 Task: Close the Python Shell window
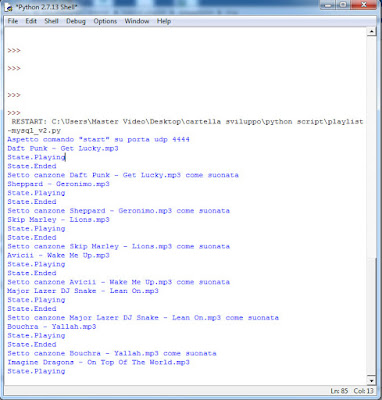[x=363, y=5]
